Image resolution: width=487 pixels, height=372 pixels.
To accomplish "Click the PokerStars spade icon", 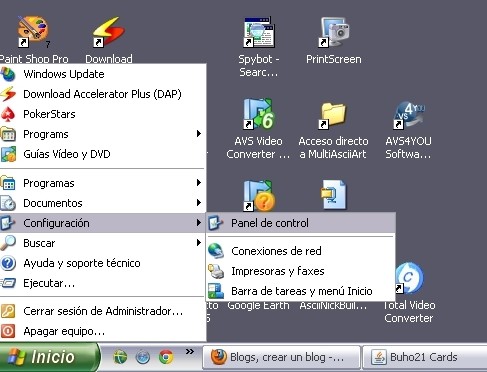I will pos(8,114).
